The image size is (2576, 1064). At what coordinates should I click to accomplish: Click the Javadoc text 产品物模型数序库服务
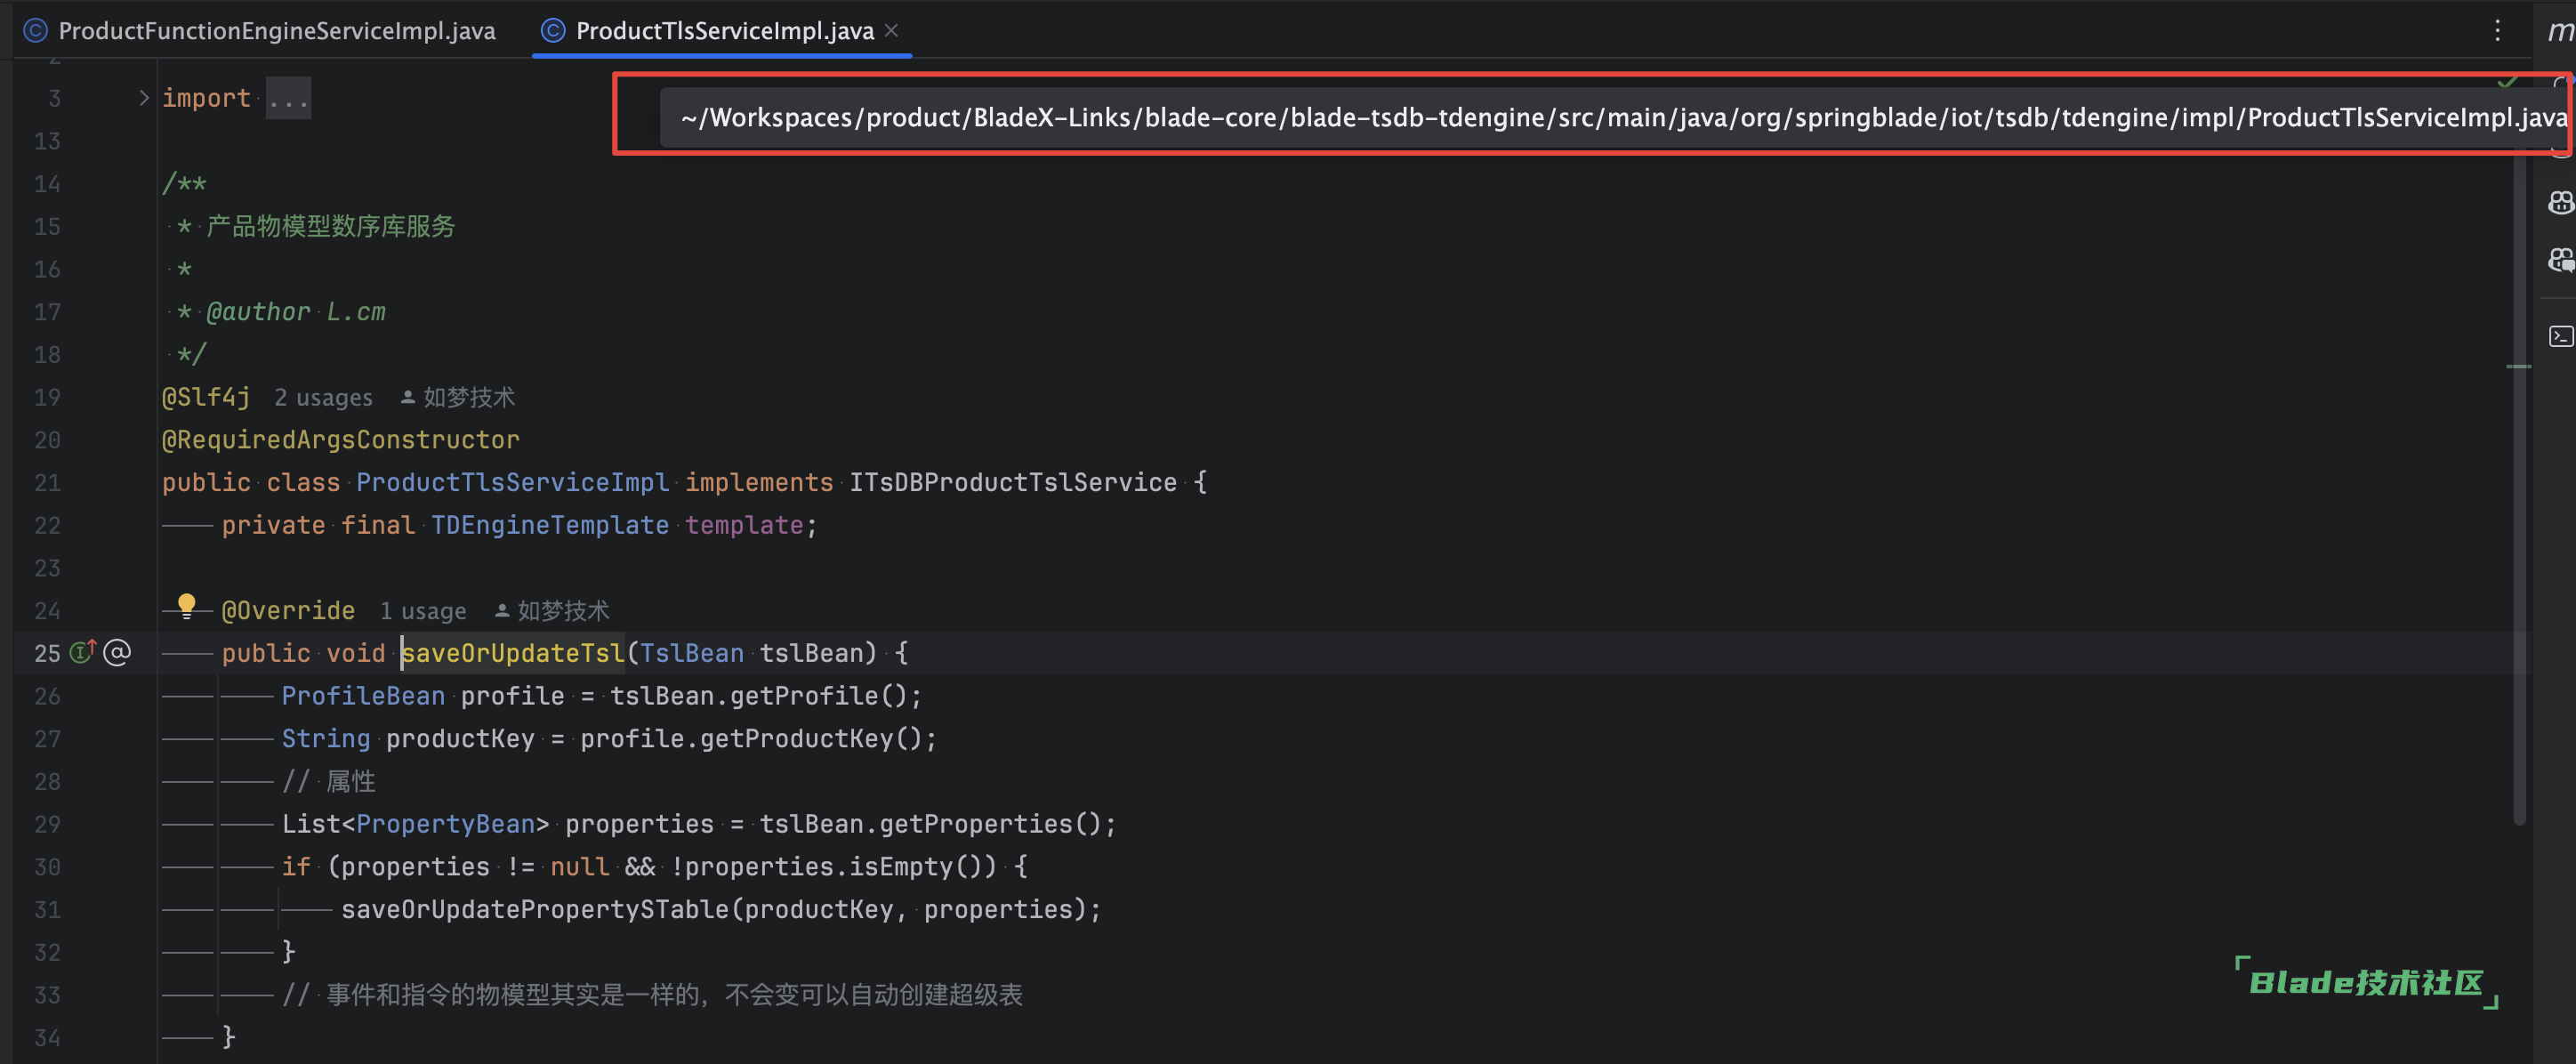coord(330,226)
